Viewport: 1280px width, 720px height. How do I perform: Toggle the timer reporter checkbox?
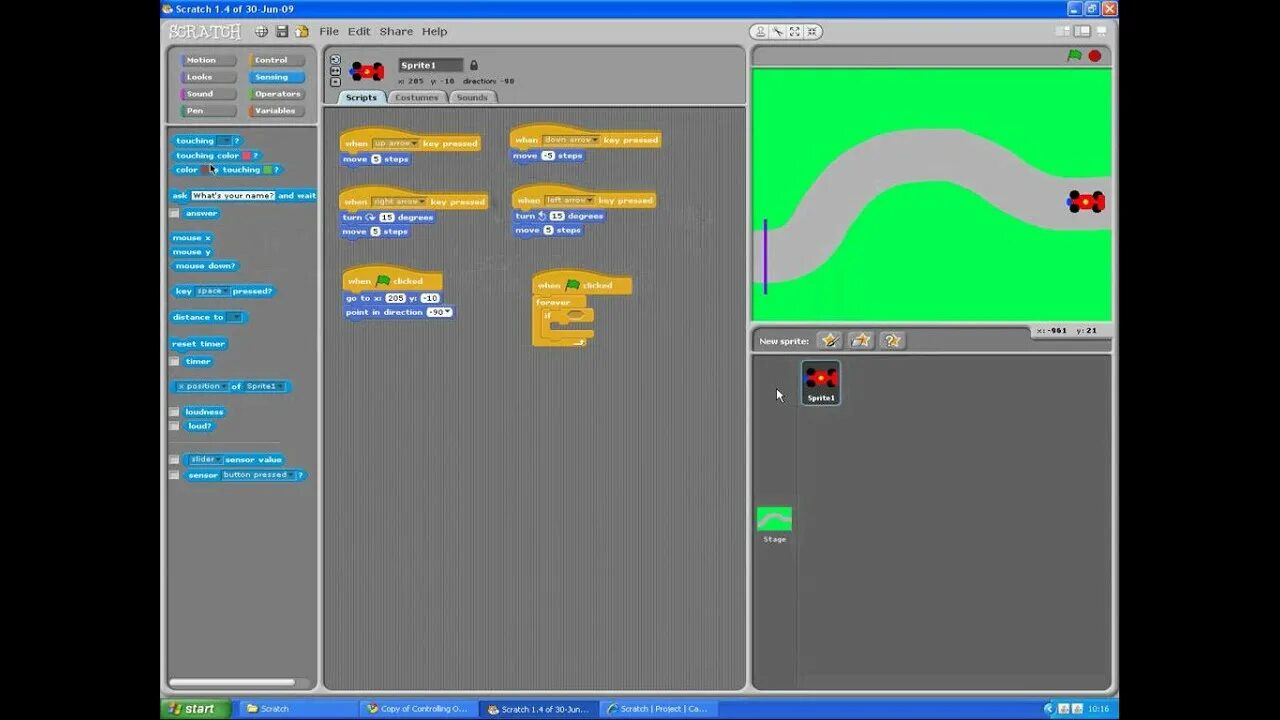coord(174,361)
